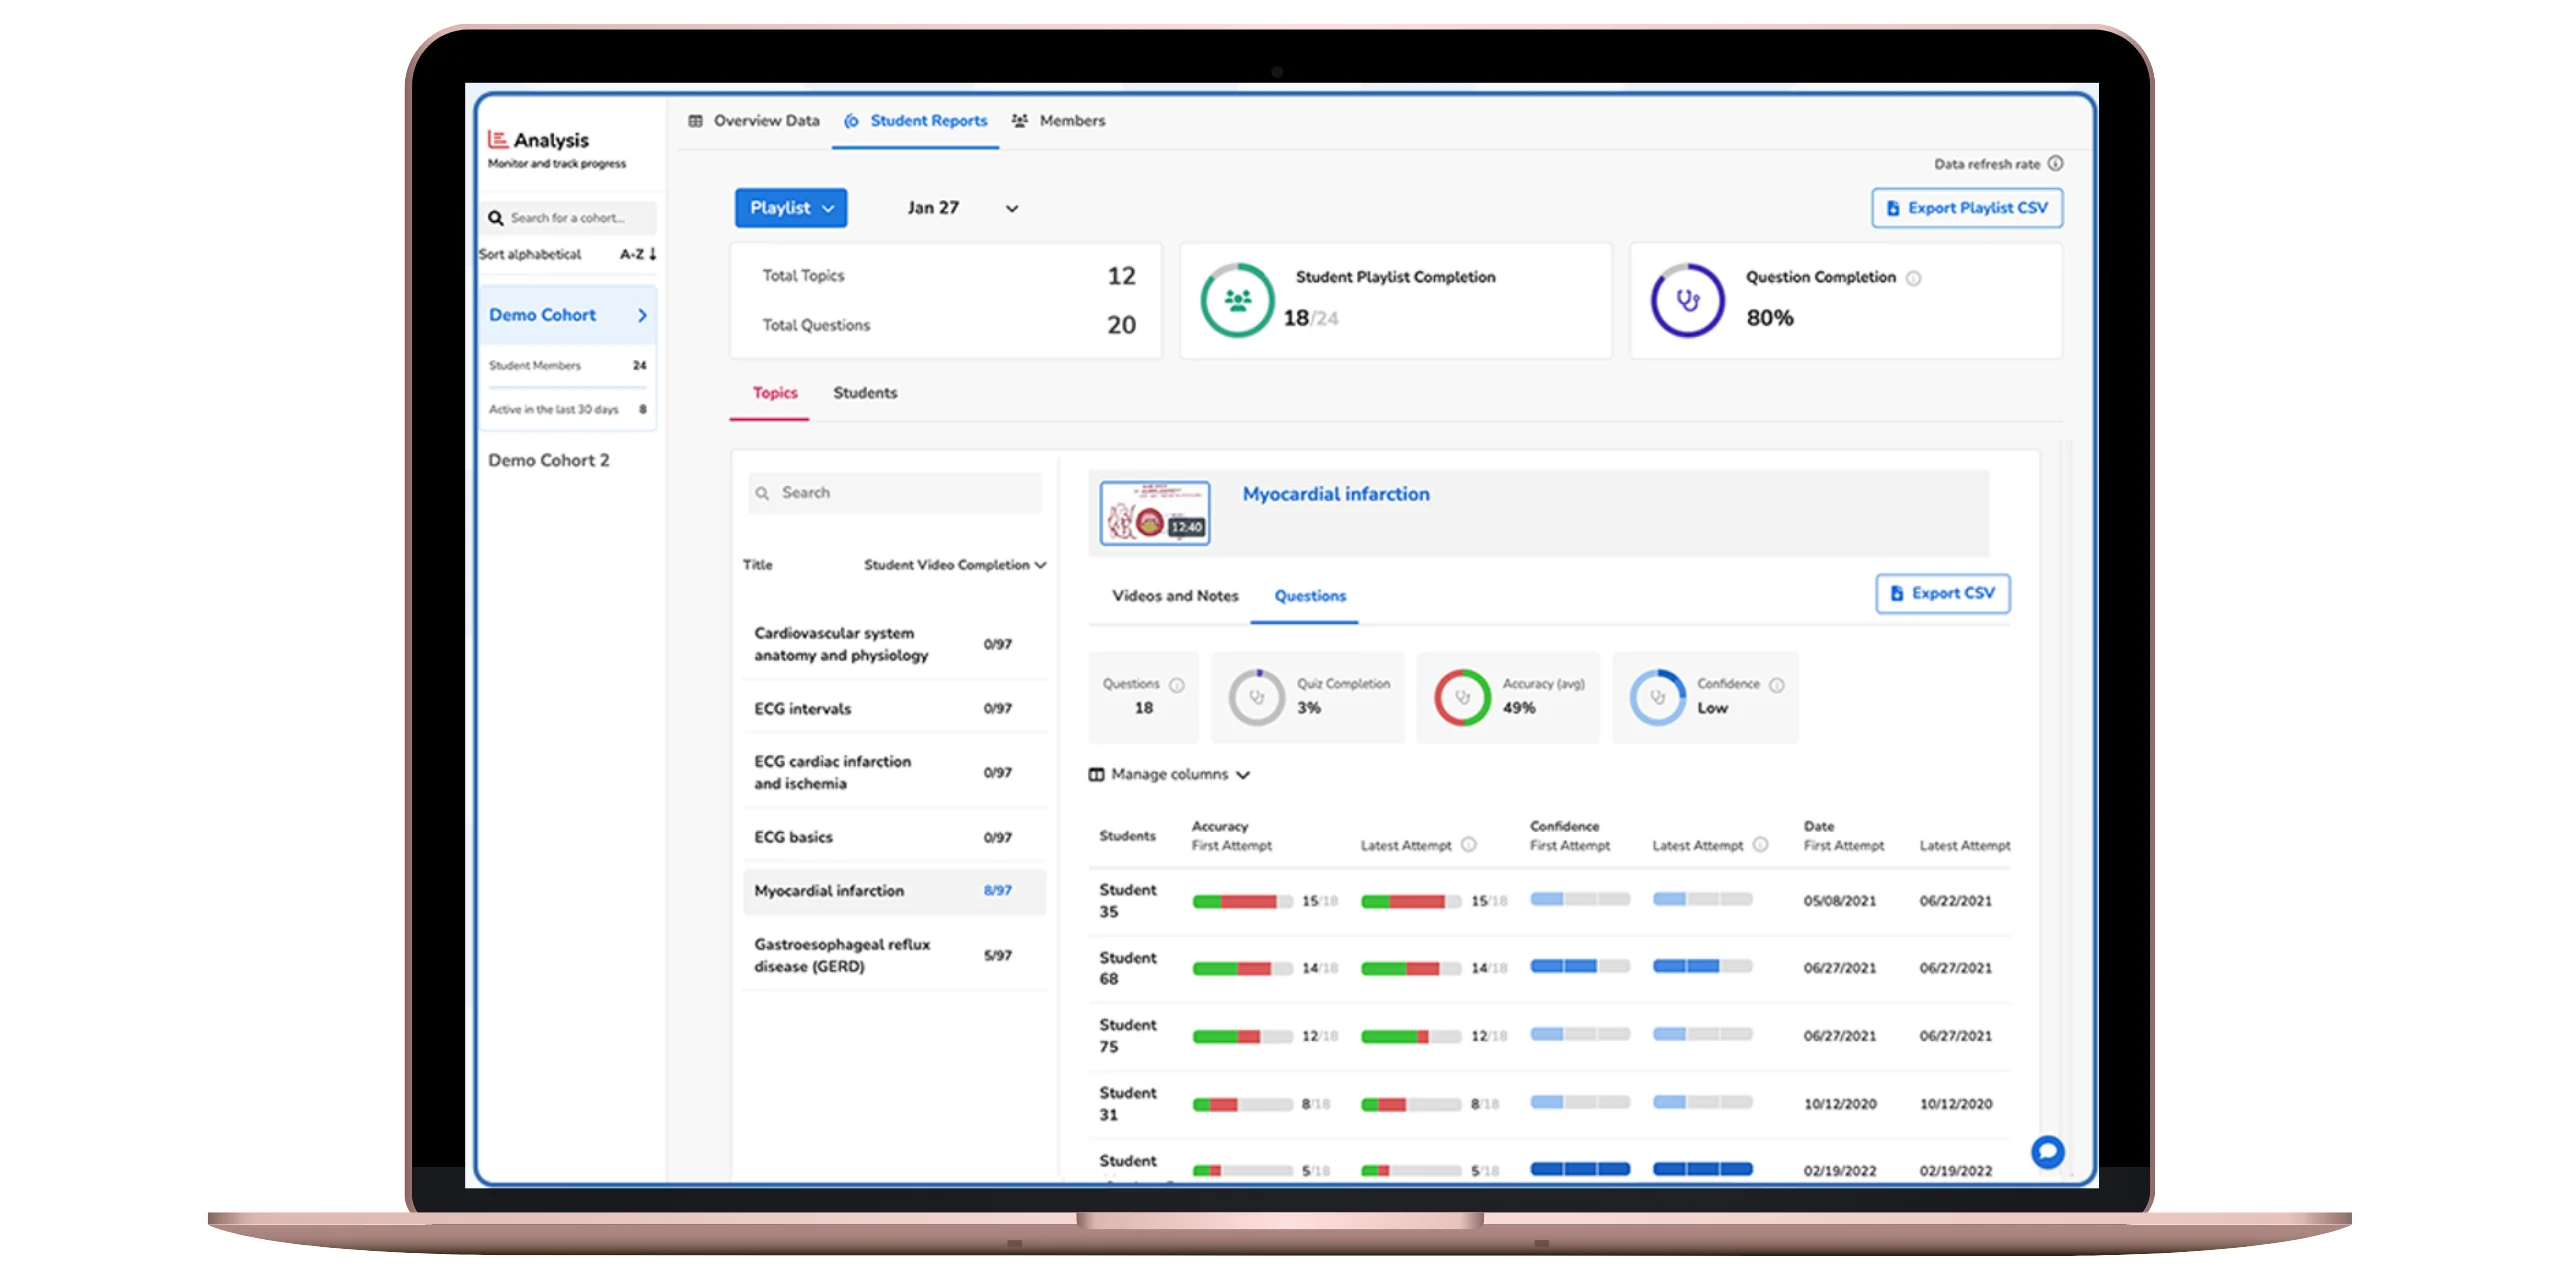The image size is (2560, 1280).
Task: Open the Manage columns dropdown
Action: pyautogui.click(x=1169, y=775)
